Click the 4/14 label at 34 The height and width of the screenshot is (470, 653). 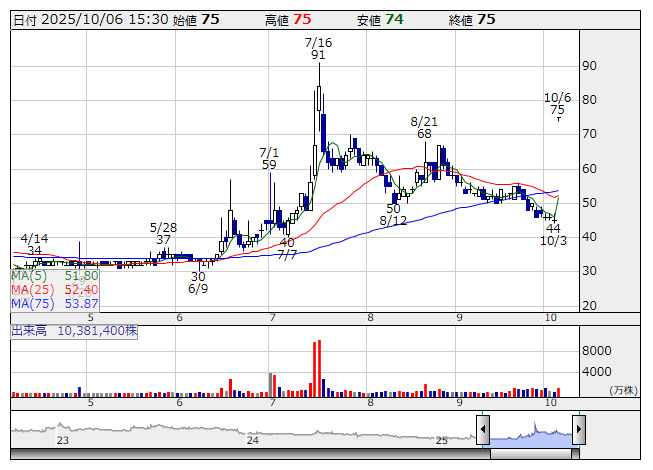click(x=34, y=245)
